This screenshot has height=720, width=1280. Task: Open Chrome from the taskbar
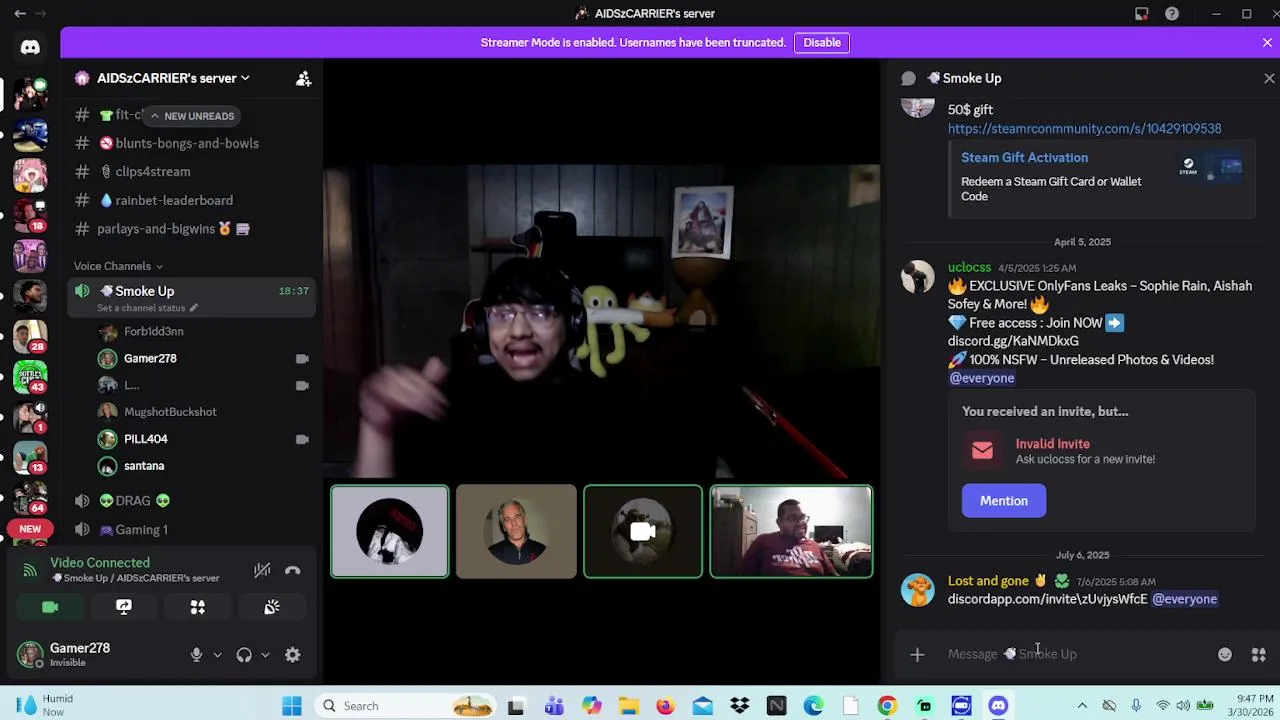click(887, 706)
